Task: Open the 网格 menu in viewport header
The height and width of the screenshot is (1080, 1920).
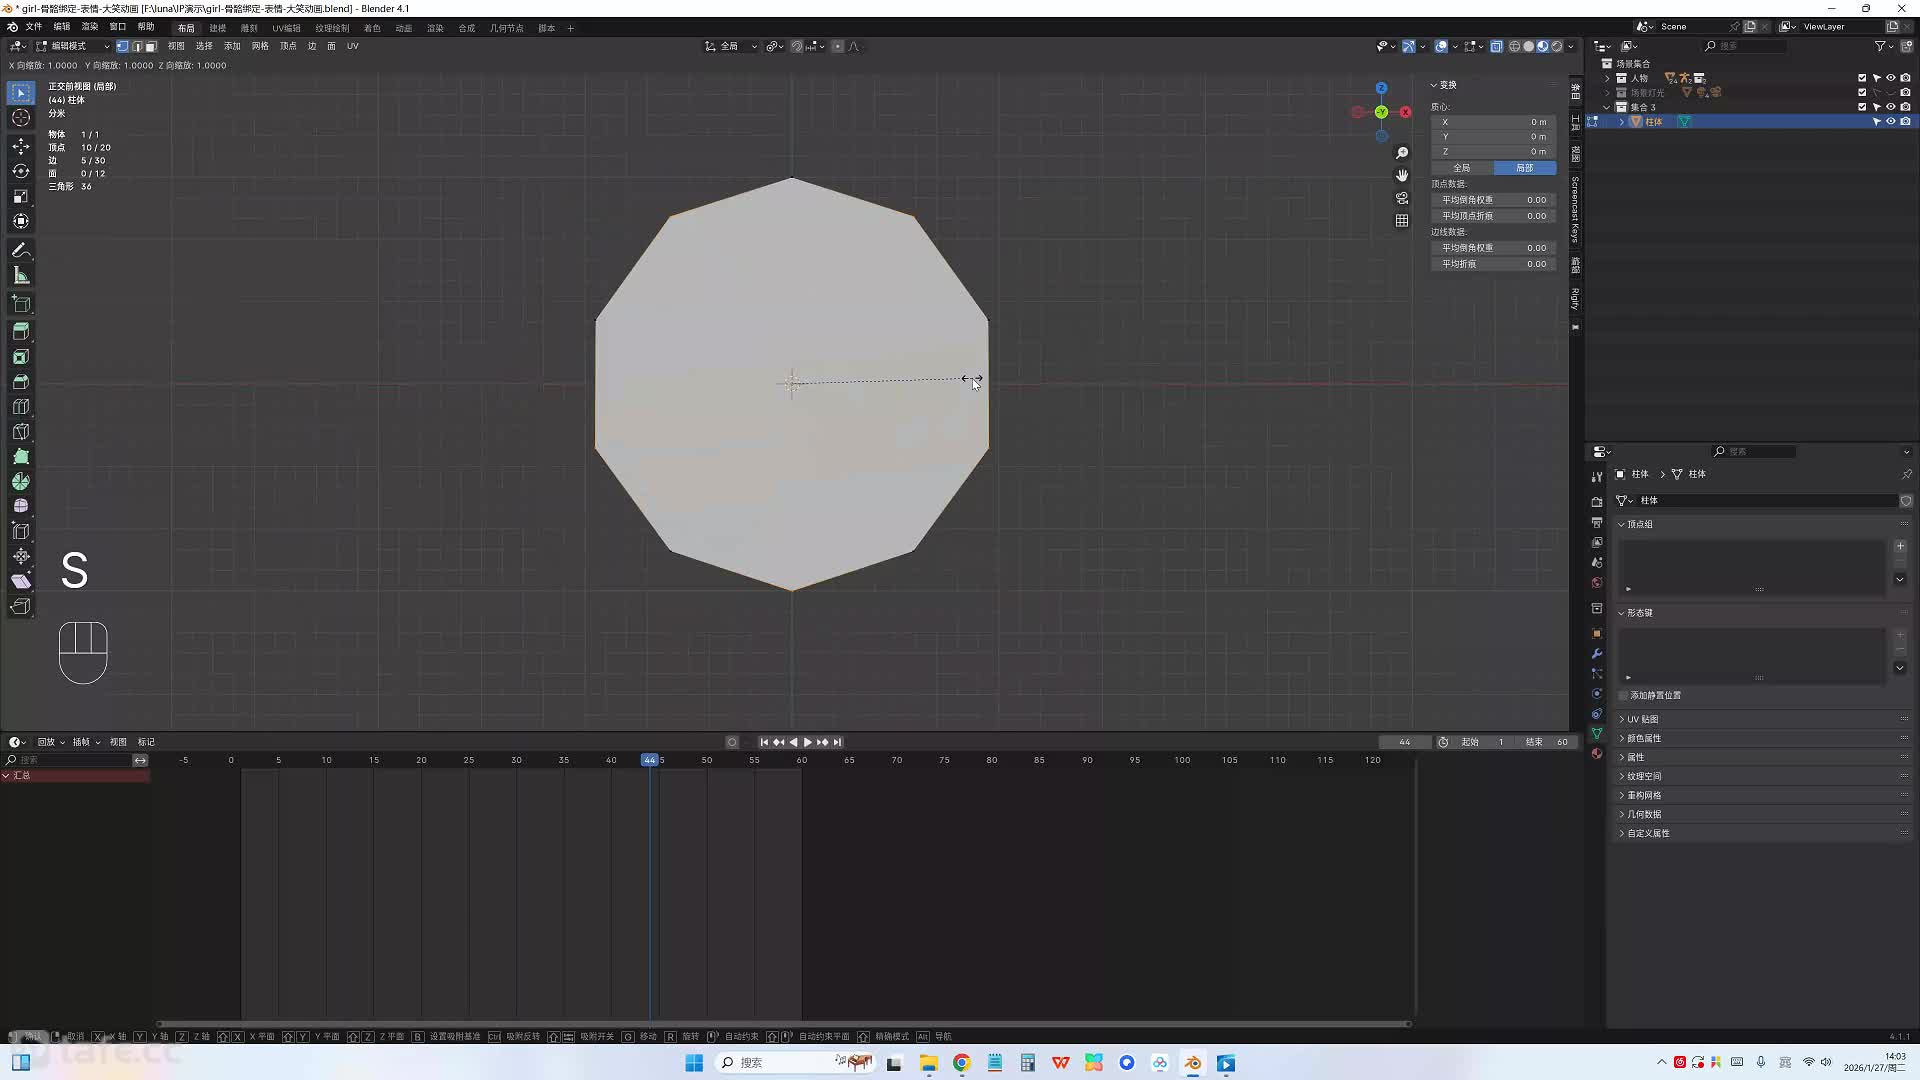Action: [x=260, y=46]
